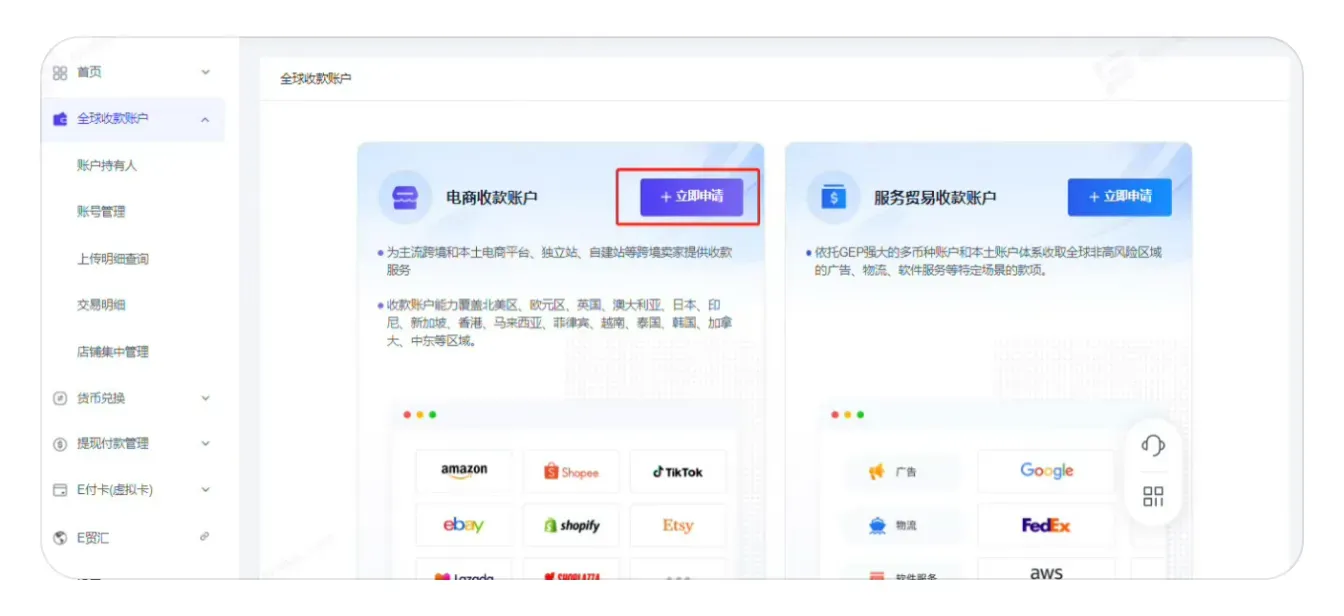Go to 交易明细 in the sidebar
The width and height of the screenshot is (1344, 616).
[101, 305]
